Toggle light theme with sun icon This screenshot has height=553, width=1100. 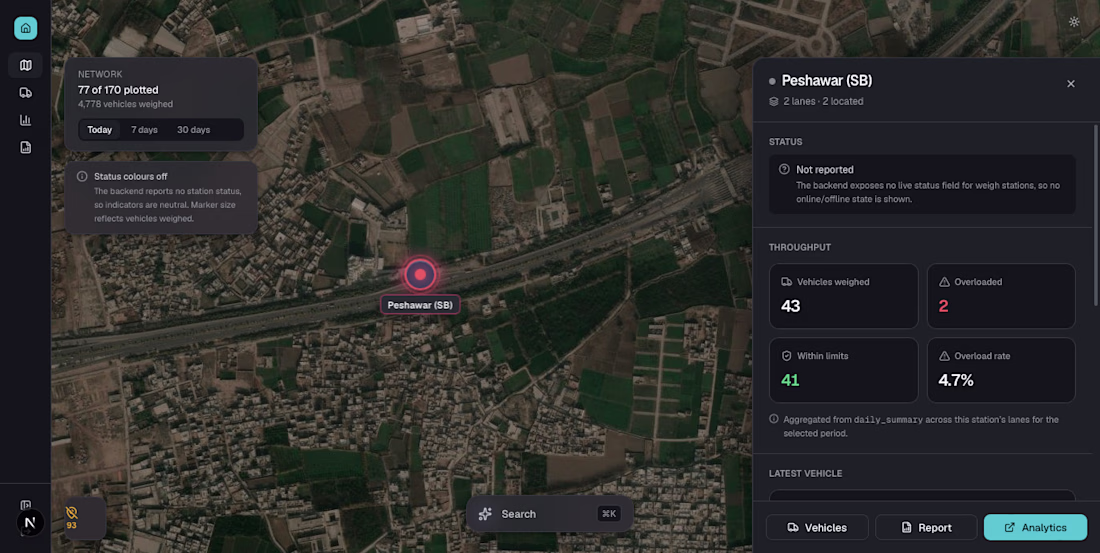pos(1074,22)
